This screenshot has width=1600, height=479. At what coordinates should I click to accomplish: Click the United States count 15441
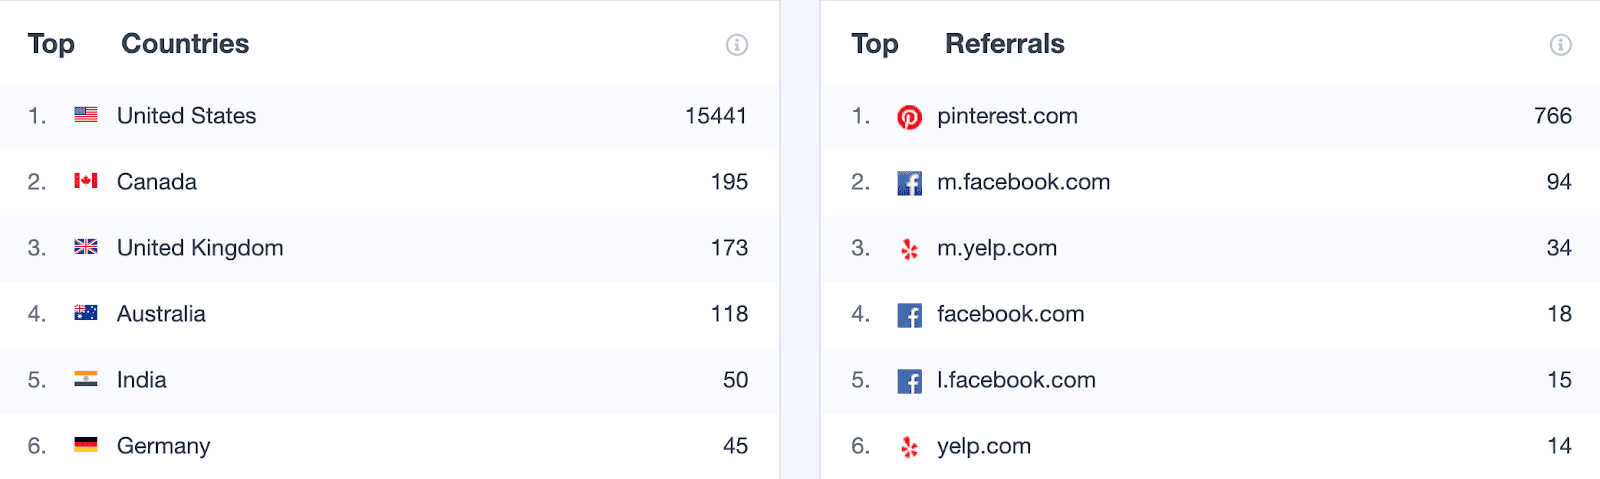pyautogui.click(x=716, y=116)
